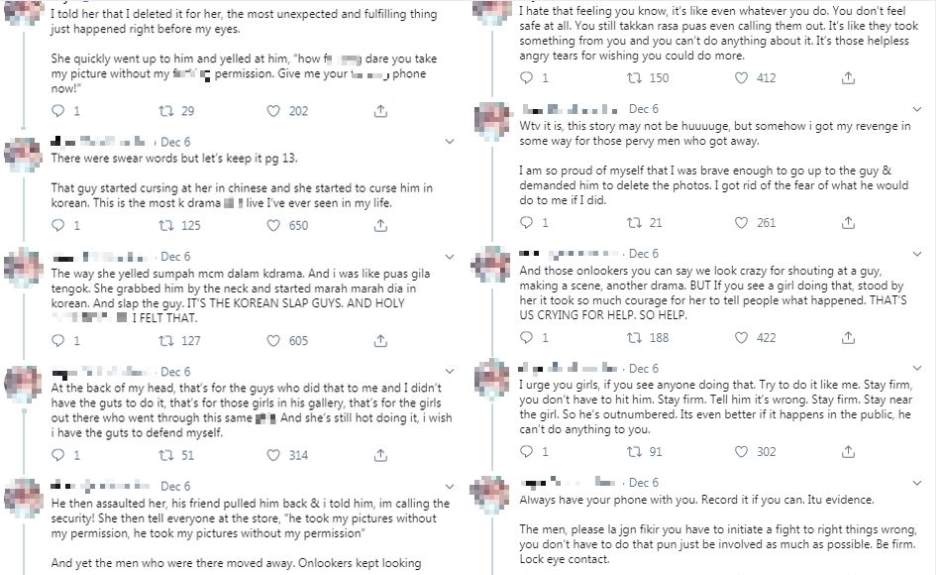Retweet the tweet showing 51 retweets
Screen dimensions: 940x575
(166, 456)
